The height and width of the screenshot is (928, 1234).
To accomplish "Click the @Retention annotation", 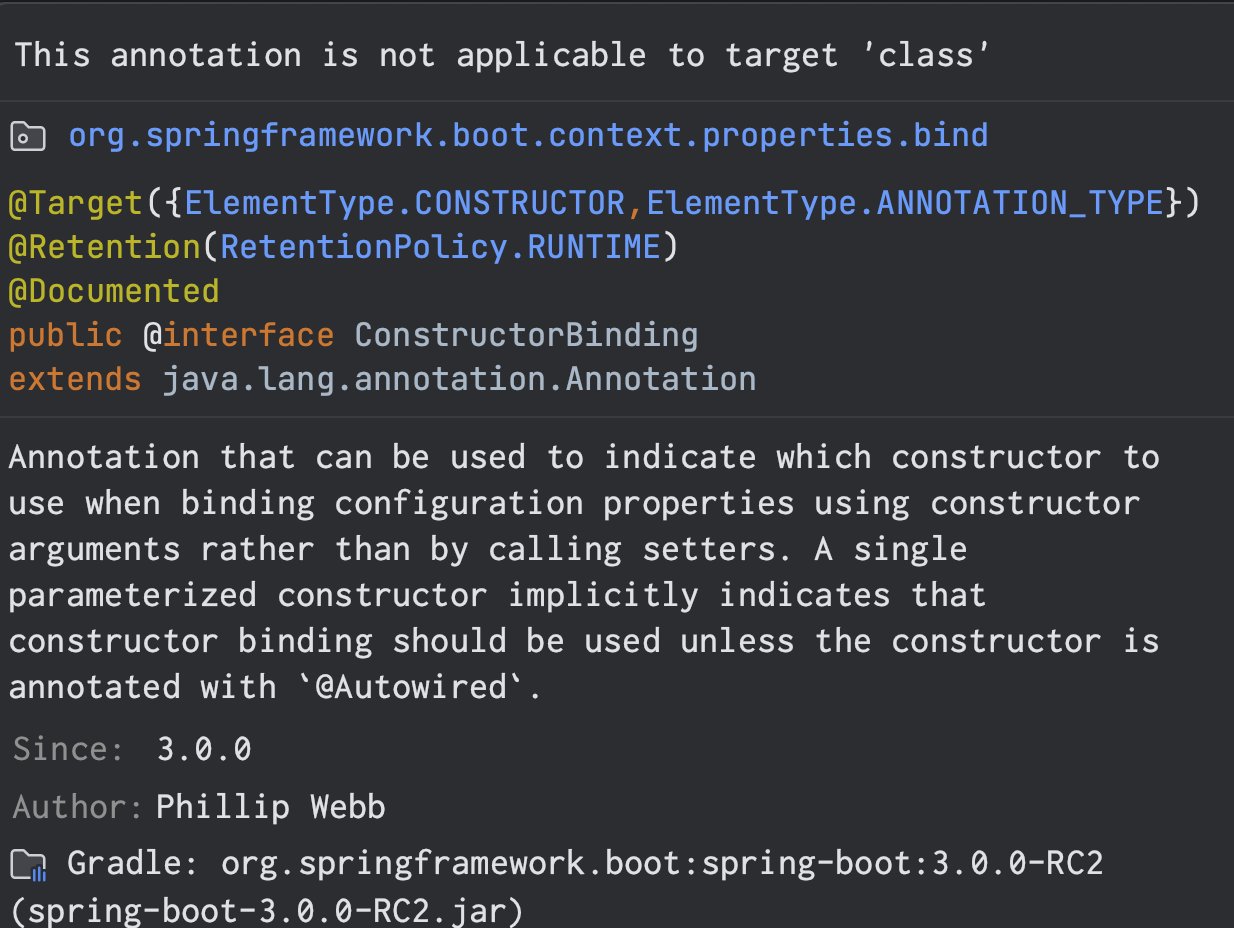I will pyautogui.click(x=105, y=247).
